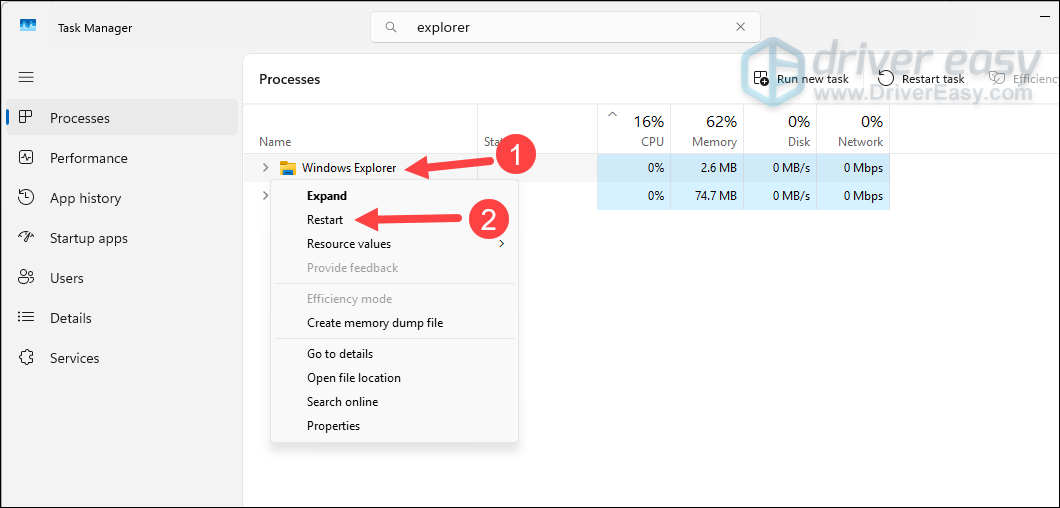Select the Processes page label
Image resolution: width=1060 pixels, height=508 pixels.
(80, 118)
